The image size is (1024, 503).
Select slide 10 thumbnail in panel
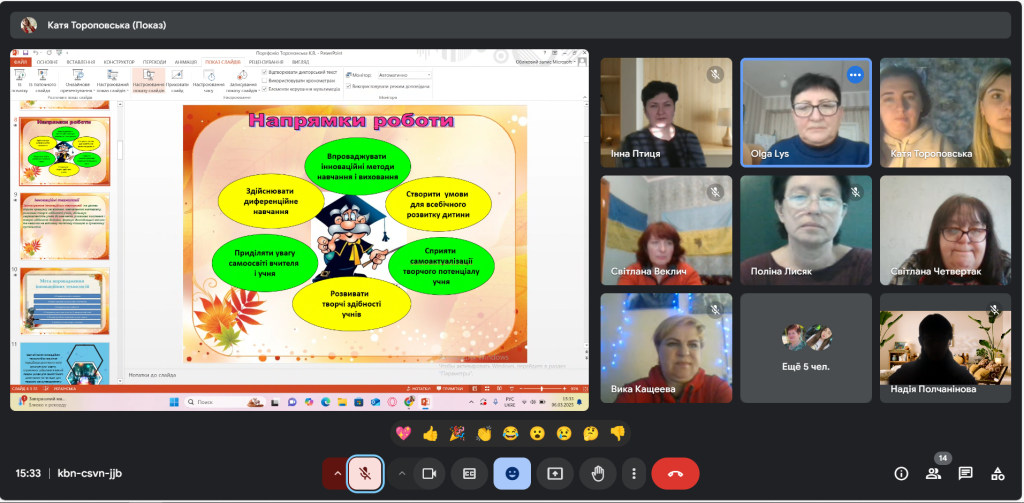[65, 300]
